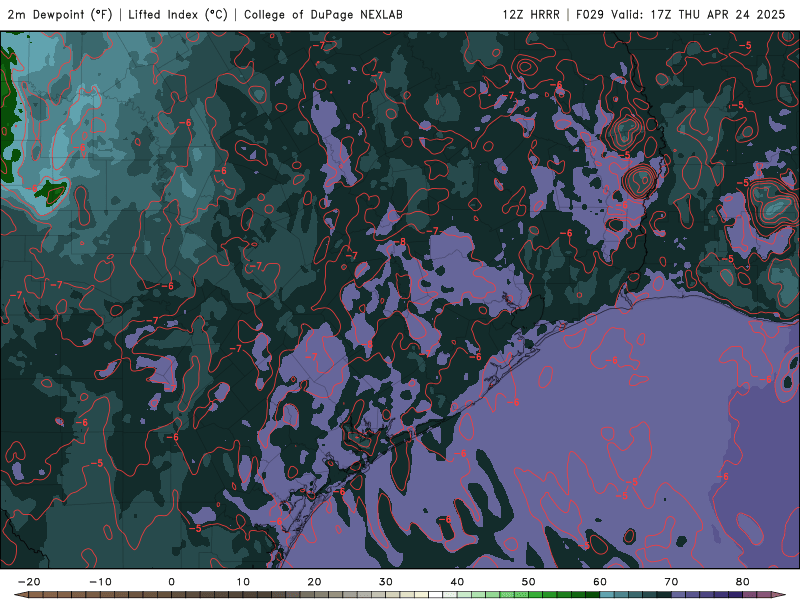Click the 50 color scale label

pyautogui.click(x=529, y=582)
